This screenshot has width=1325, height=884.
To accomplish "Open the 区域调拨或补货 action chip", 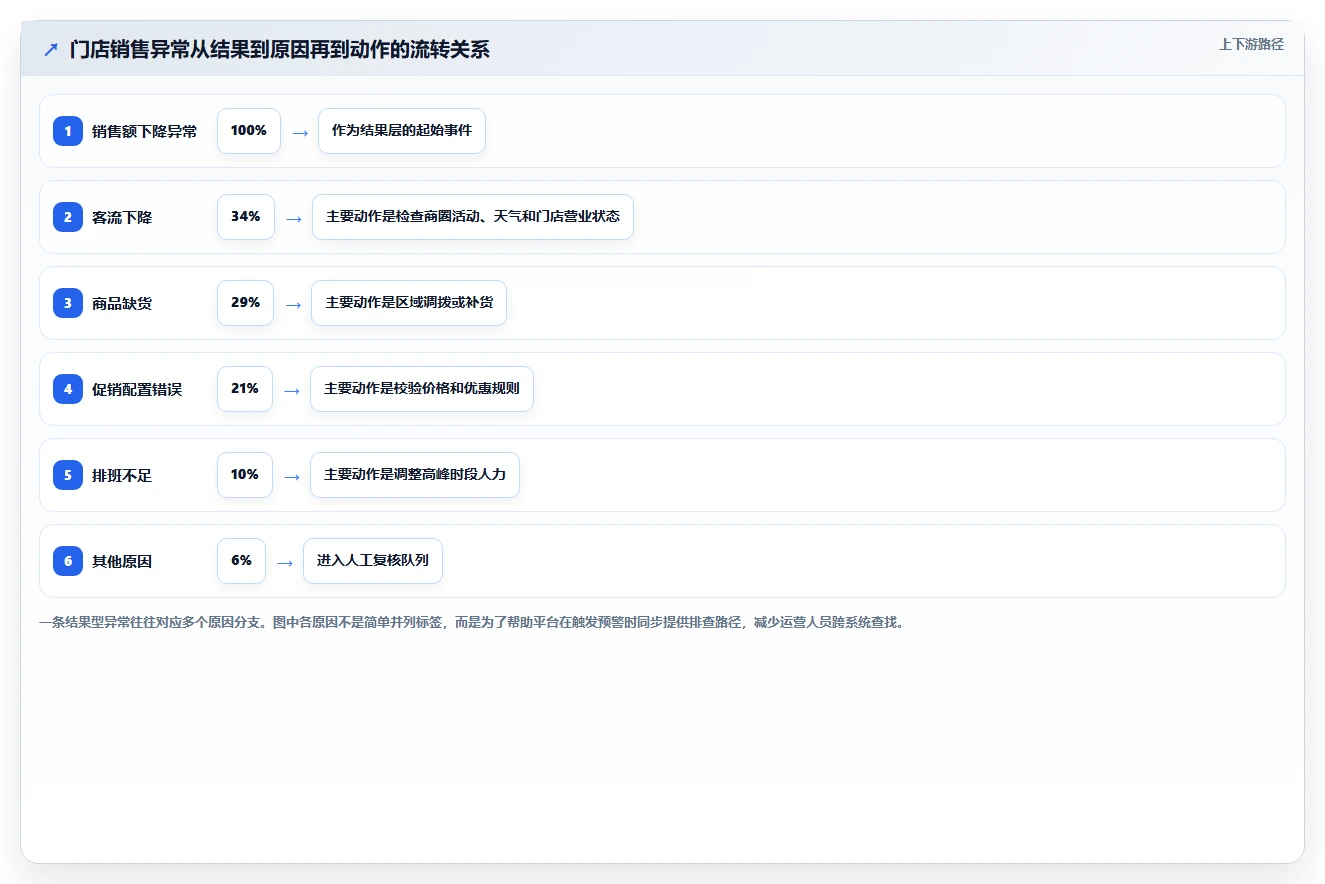I will [x=409, y=303].
